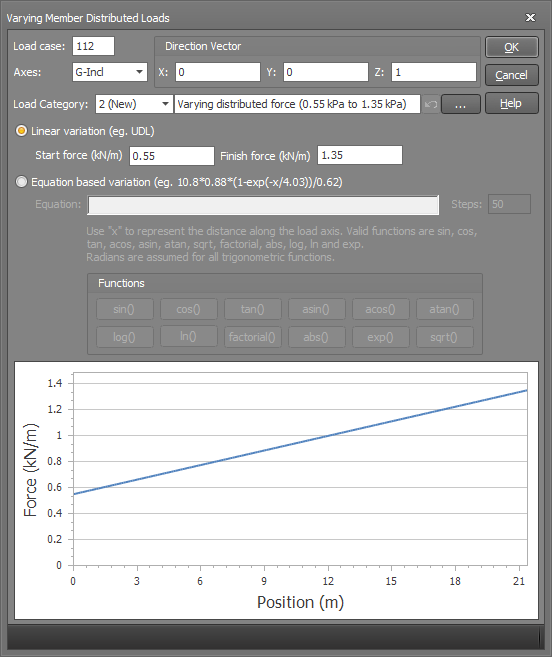552x657 pixels.
Task: Open the ellipsis browse button for load category
Action: (461, 104)
